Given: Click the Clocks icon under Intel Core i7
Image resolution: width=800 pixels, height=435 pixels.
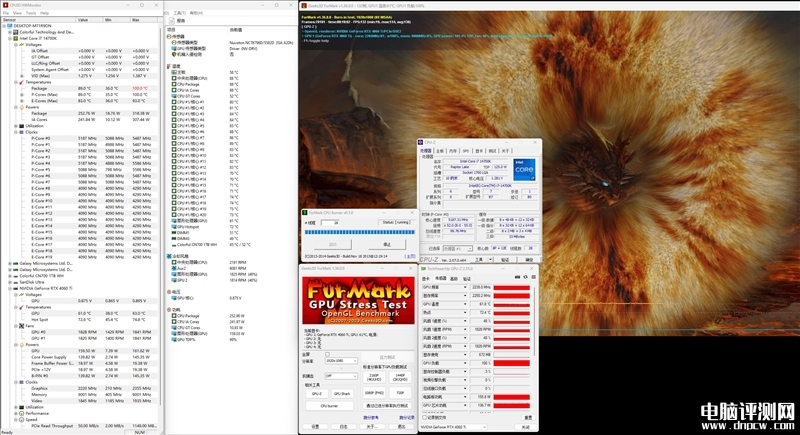Looking at the screenshot, I should point(22,132).
